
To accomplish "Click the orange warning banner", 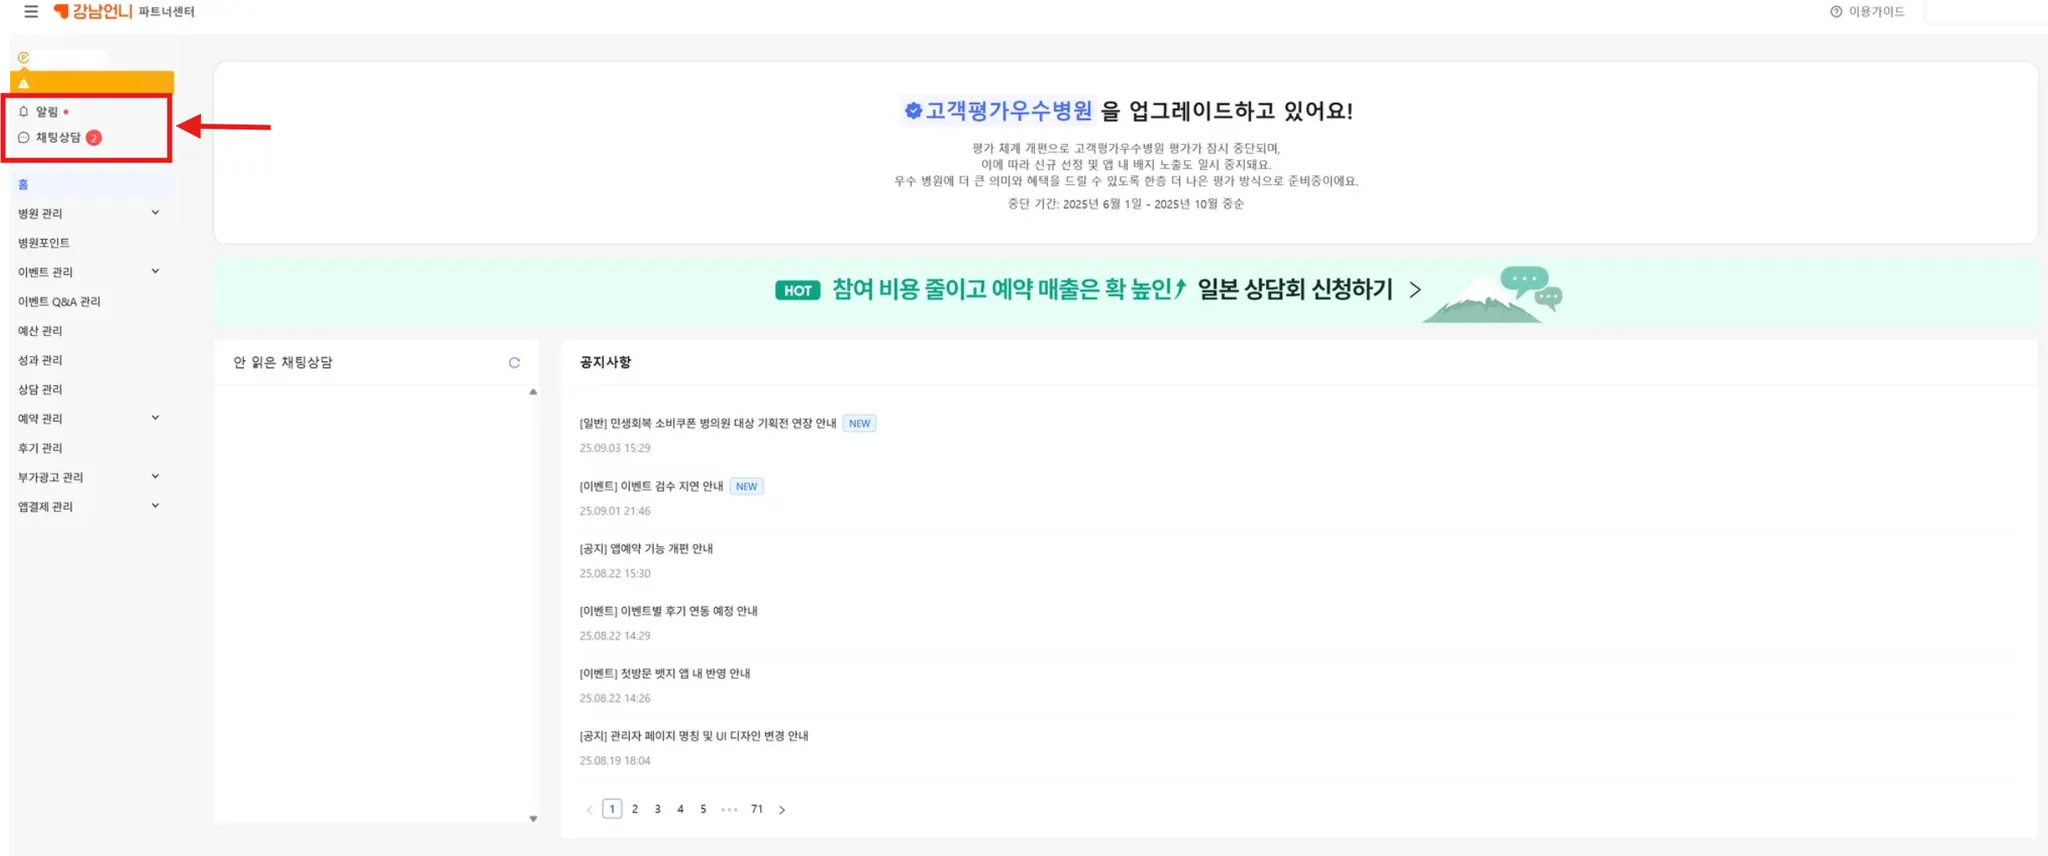I will [x=92, y=82].
